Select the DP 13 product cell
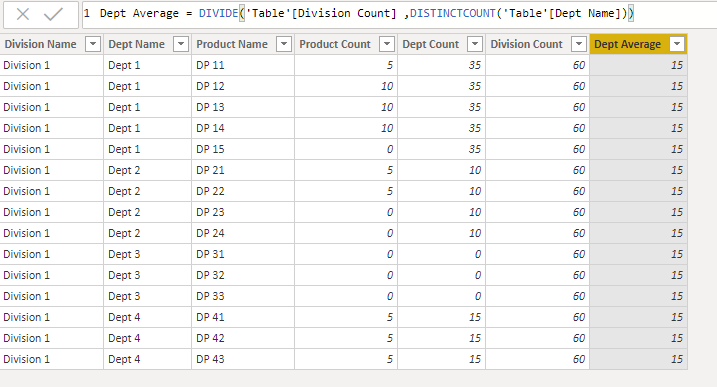717x387 pixels. 243,107
